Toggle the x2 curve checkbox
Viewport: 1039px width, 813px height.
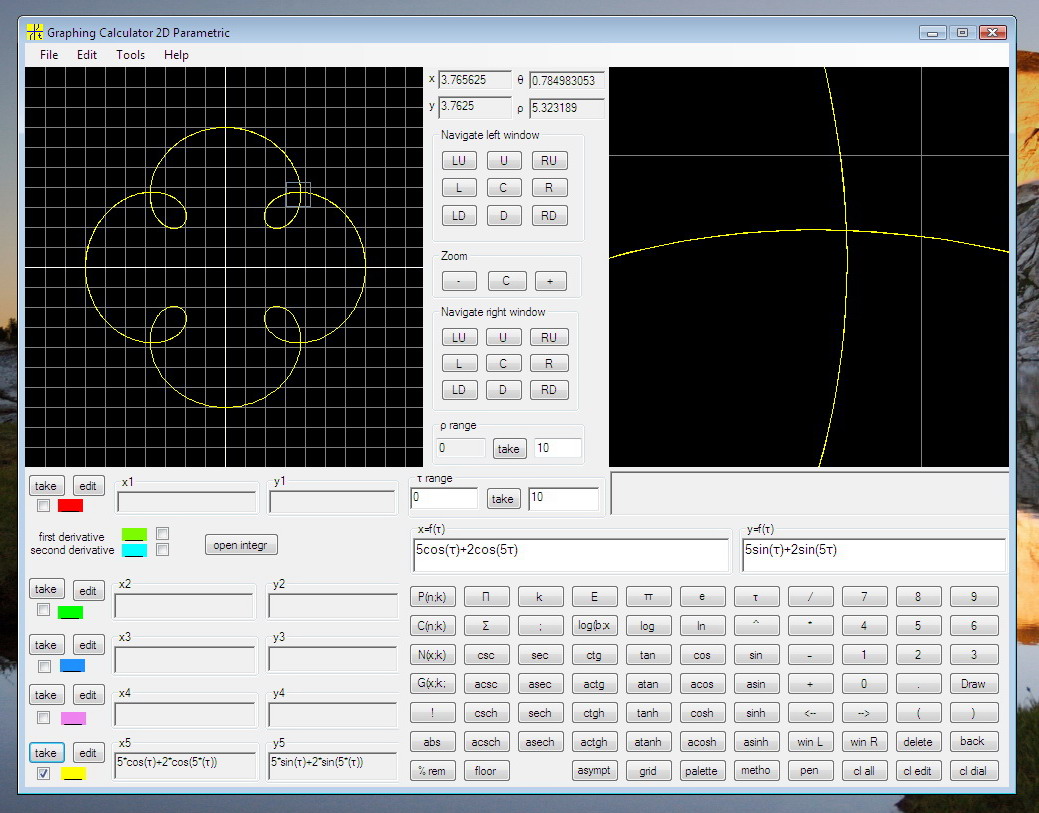44,610
